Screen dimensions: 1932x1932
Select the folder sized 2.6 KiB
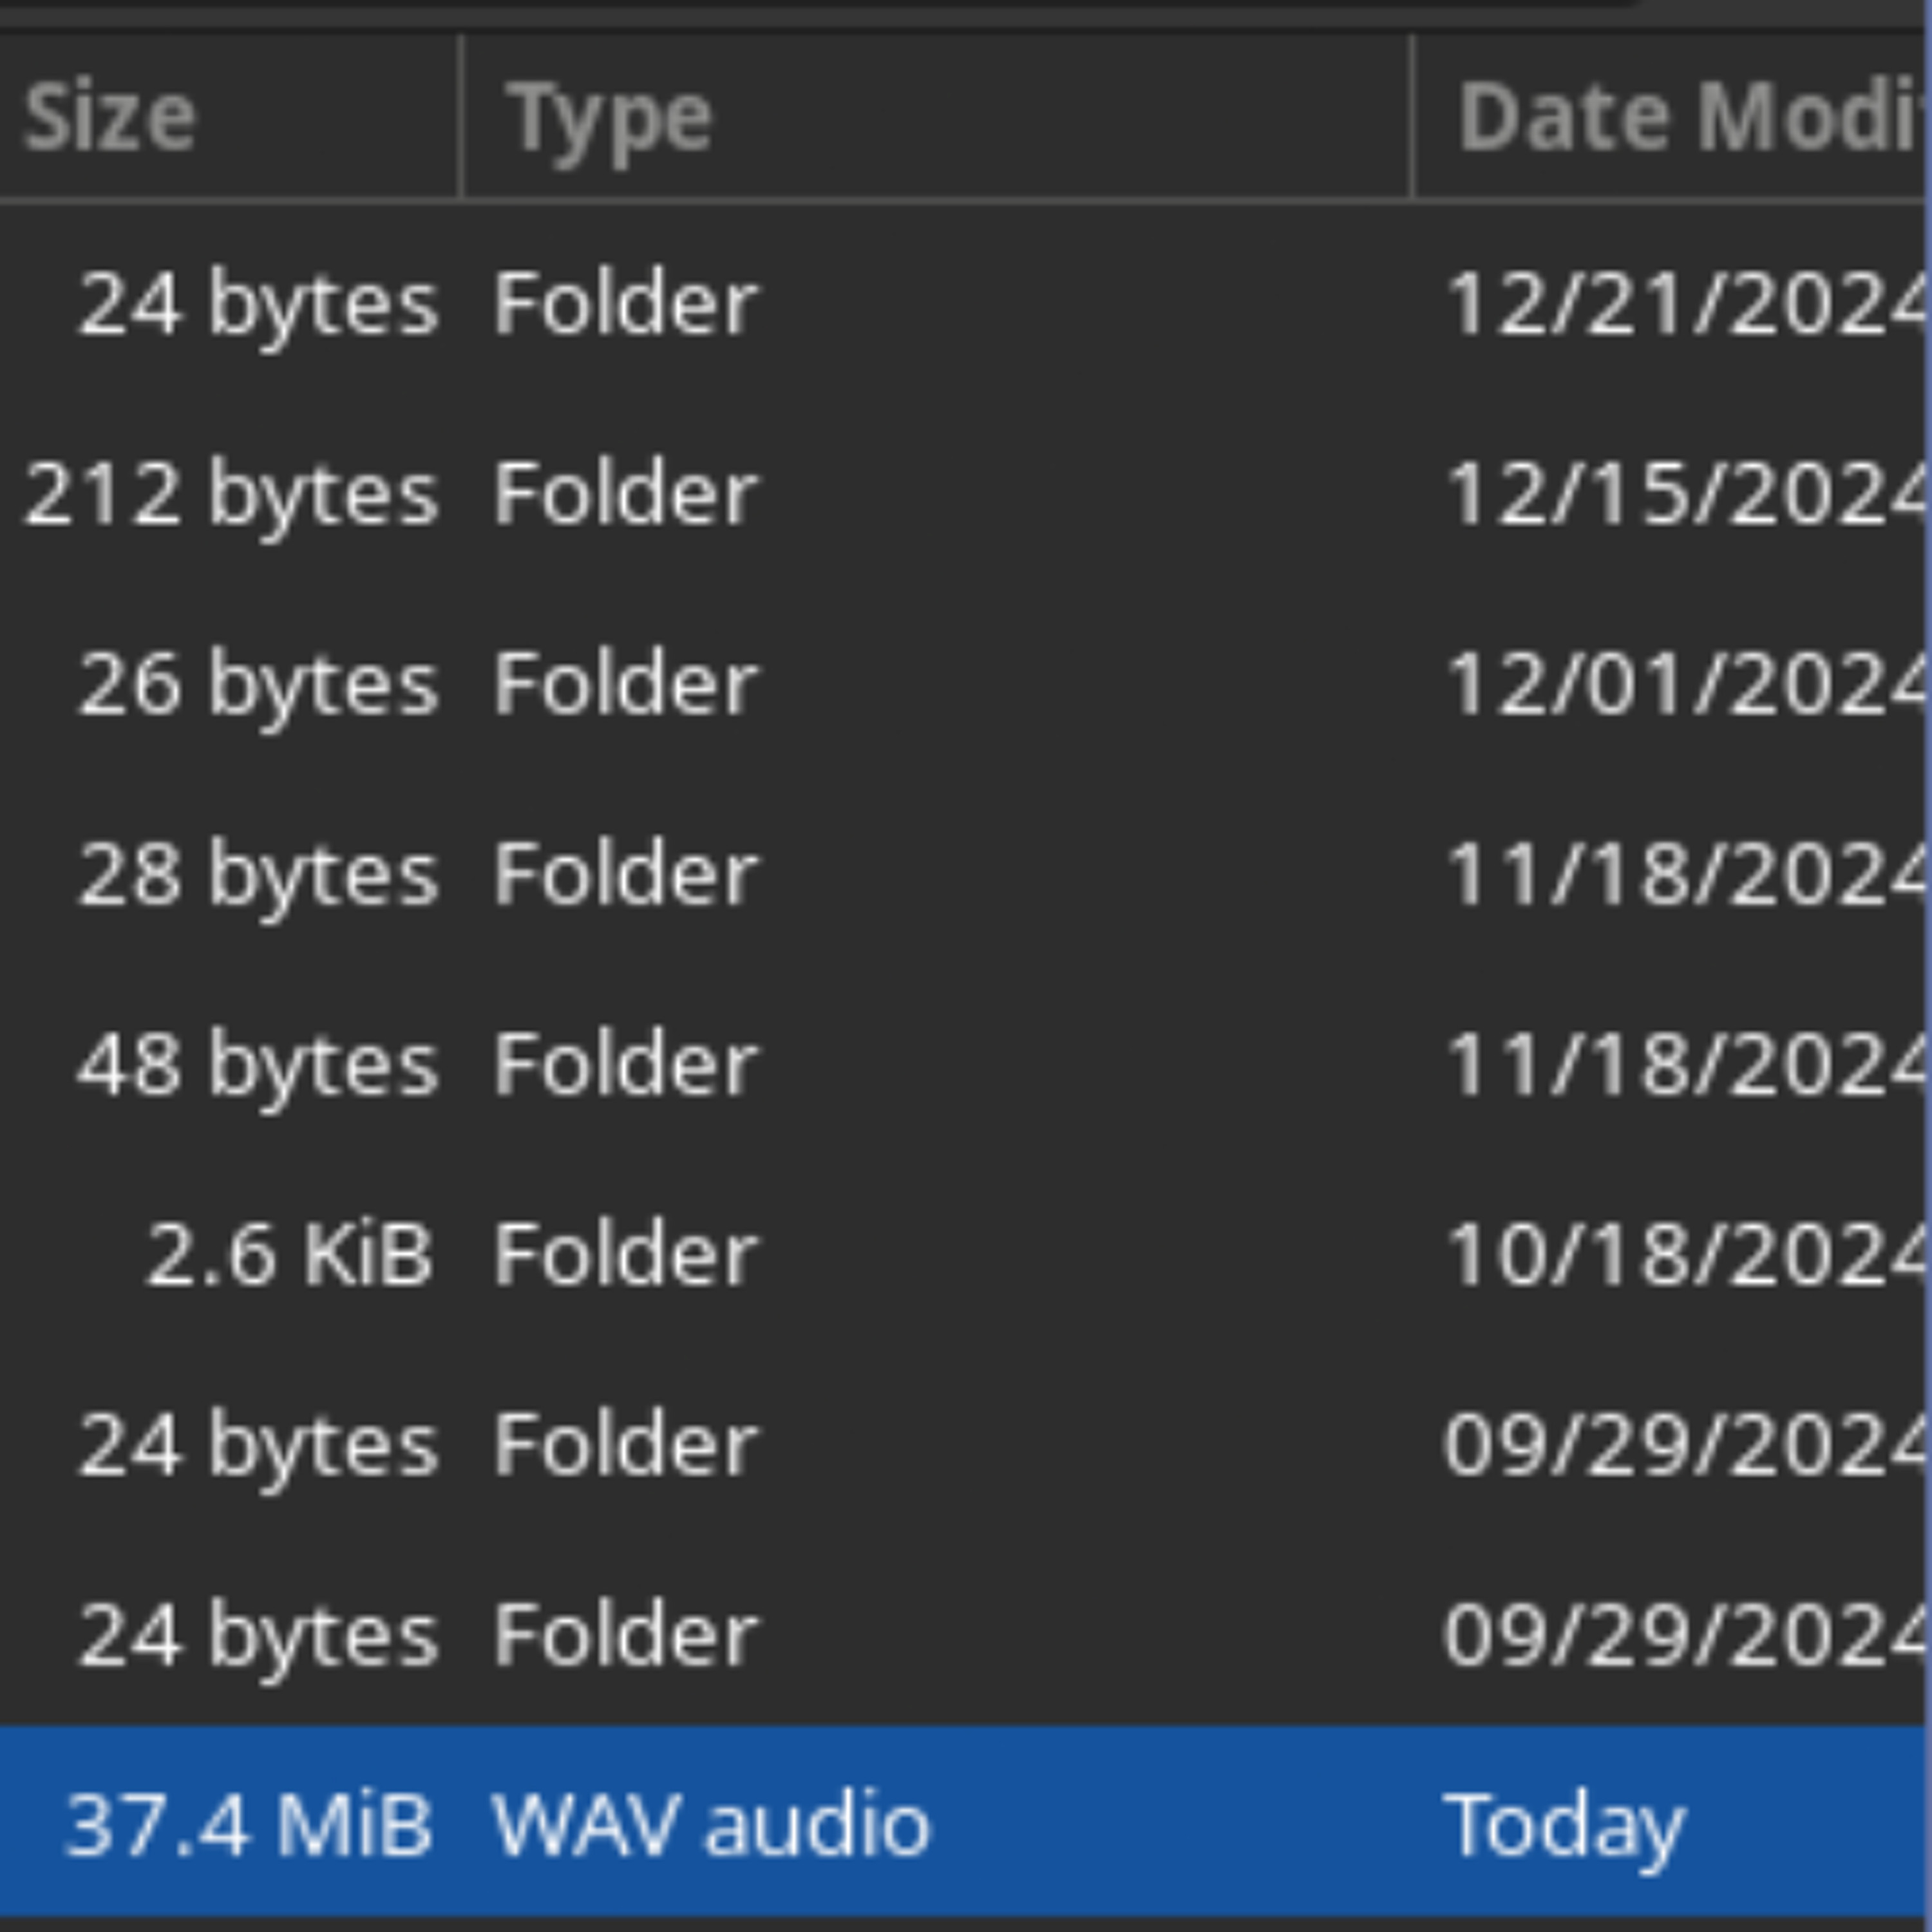290,1254
